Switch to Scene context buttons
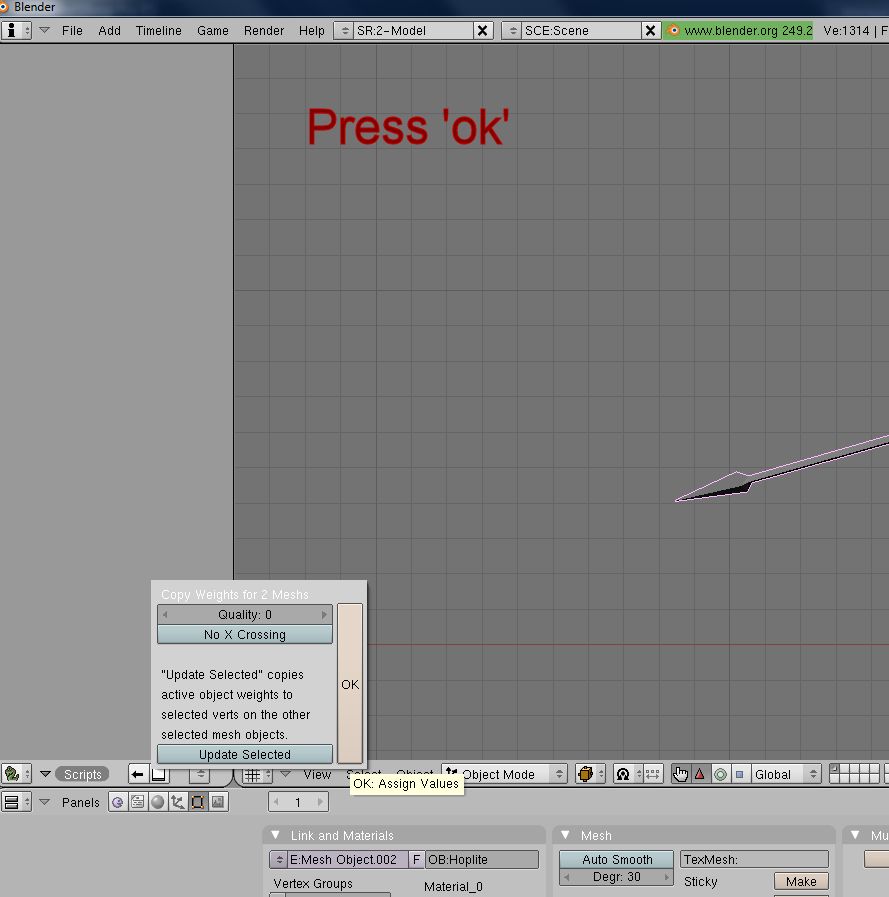This screenshot has width=889, height=897. click(x=218, y=802)
